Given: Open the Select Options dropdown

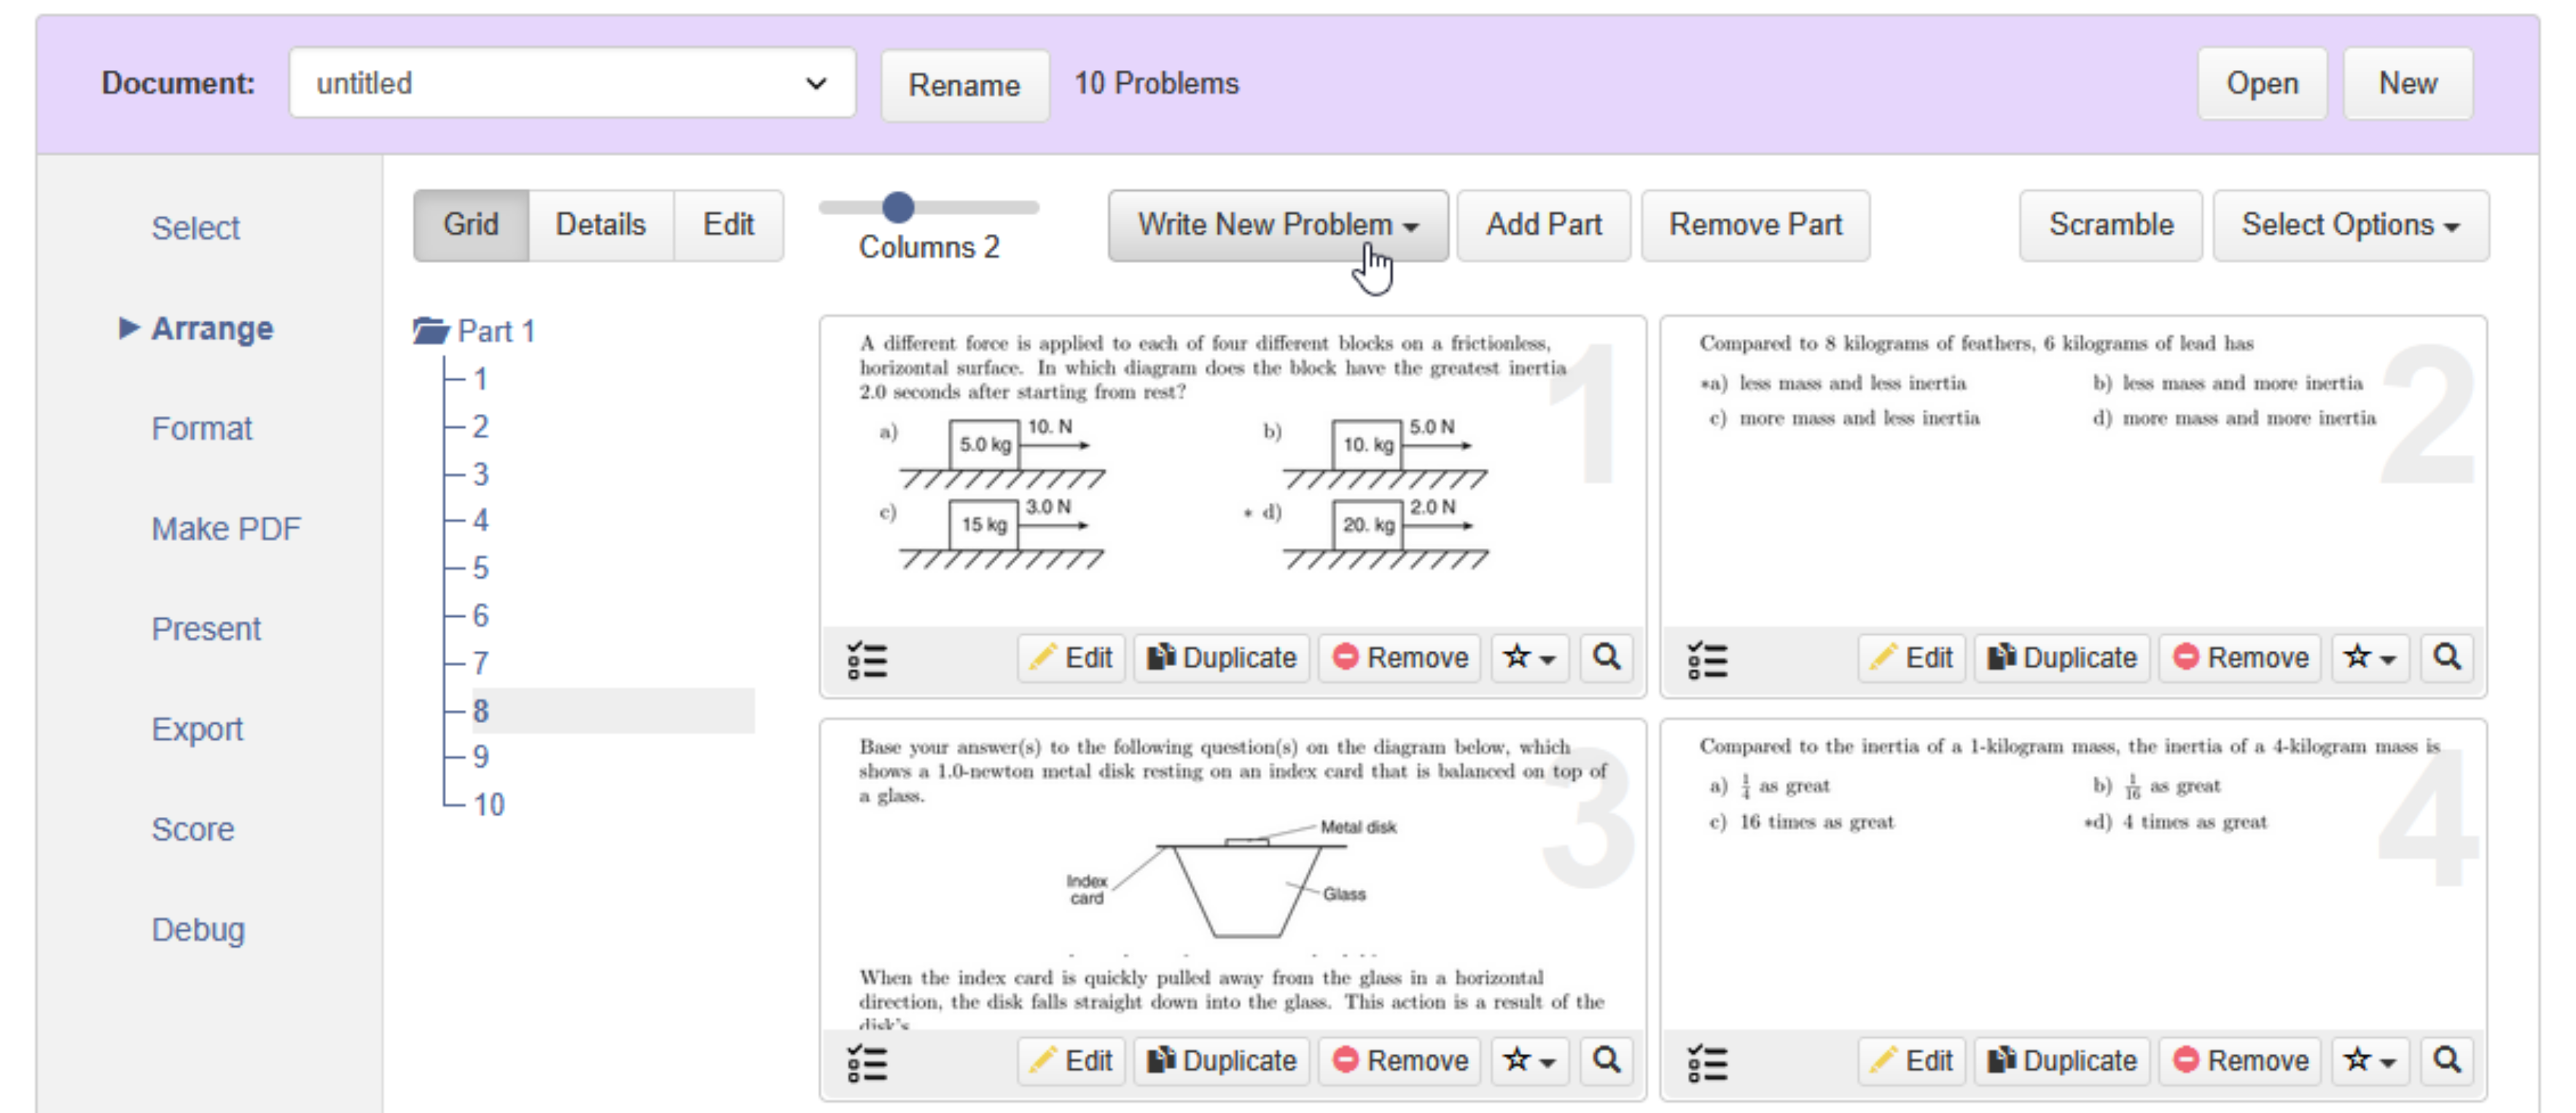Looking at the screenshot, I should click(x=2350, y=225).
